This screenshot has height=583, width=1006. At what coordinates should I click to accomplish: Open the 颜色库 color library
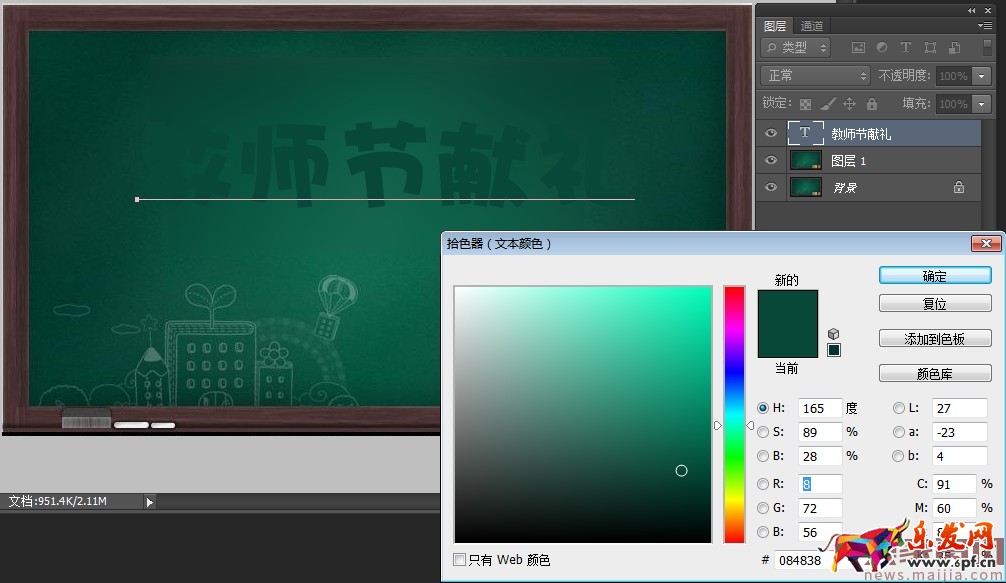[934, 373]
